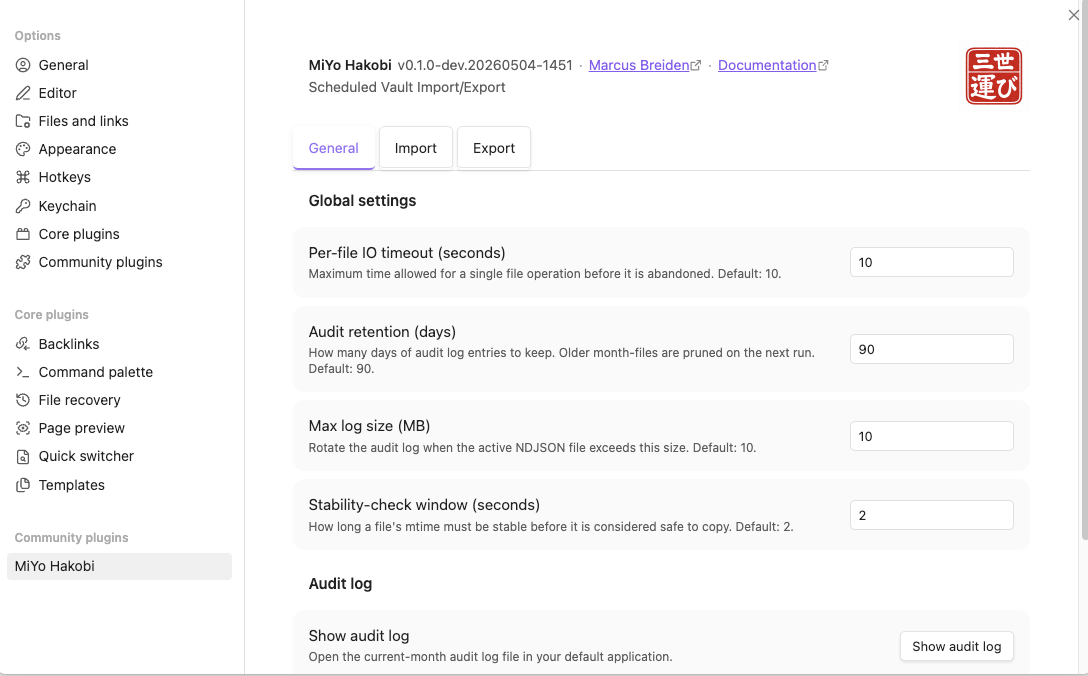Image resolution: width=1088 pixels, height=676 pixels.
Task: Focus the Per-file IO timeout field
Action: [x=931, y=262]
